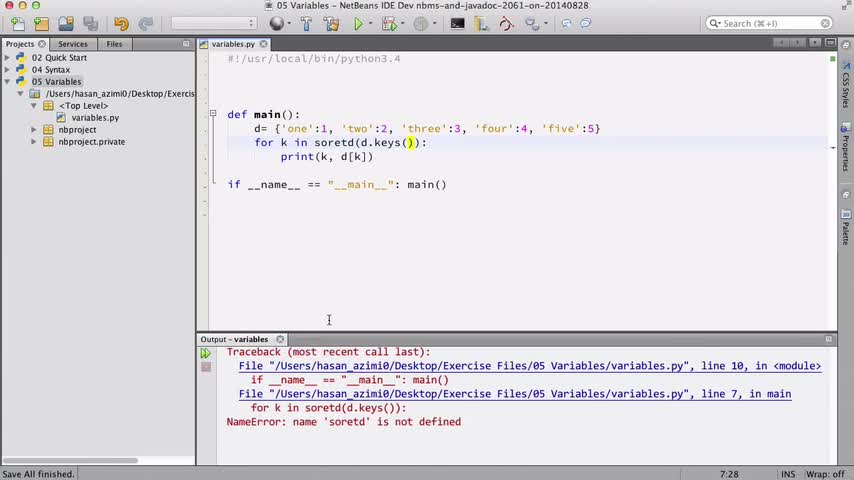This screenshot has width=854, height=480.
Task: Close the variables.py editor tab
Action: tap(264, 44)
